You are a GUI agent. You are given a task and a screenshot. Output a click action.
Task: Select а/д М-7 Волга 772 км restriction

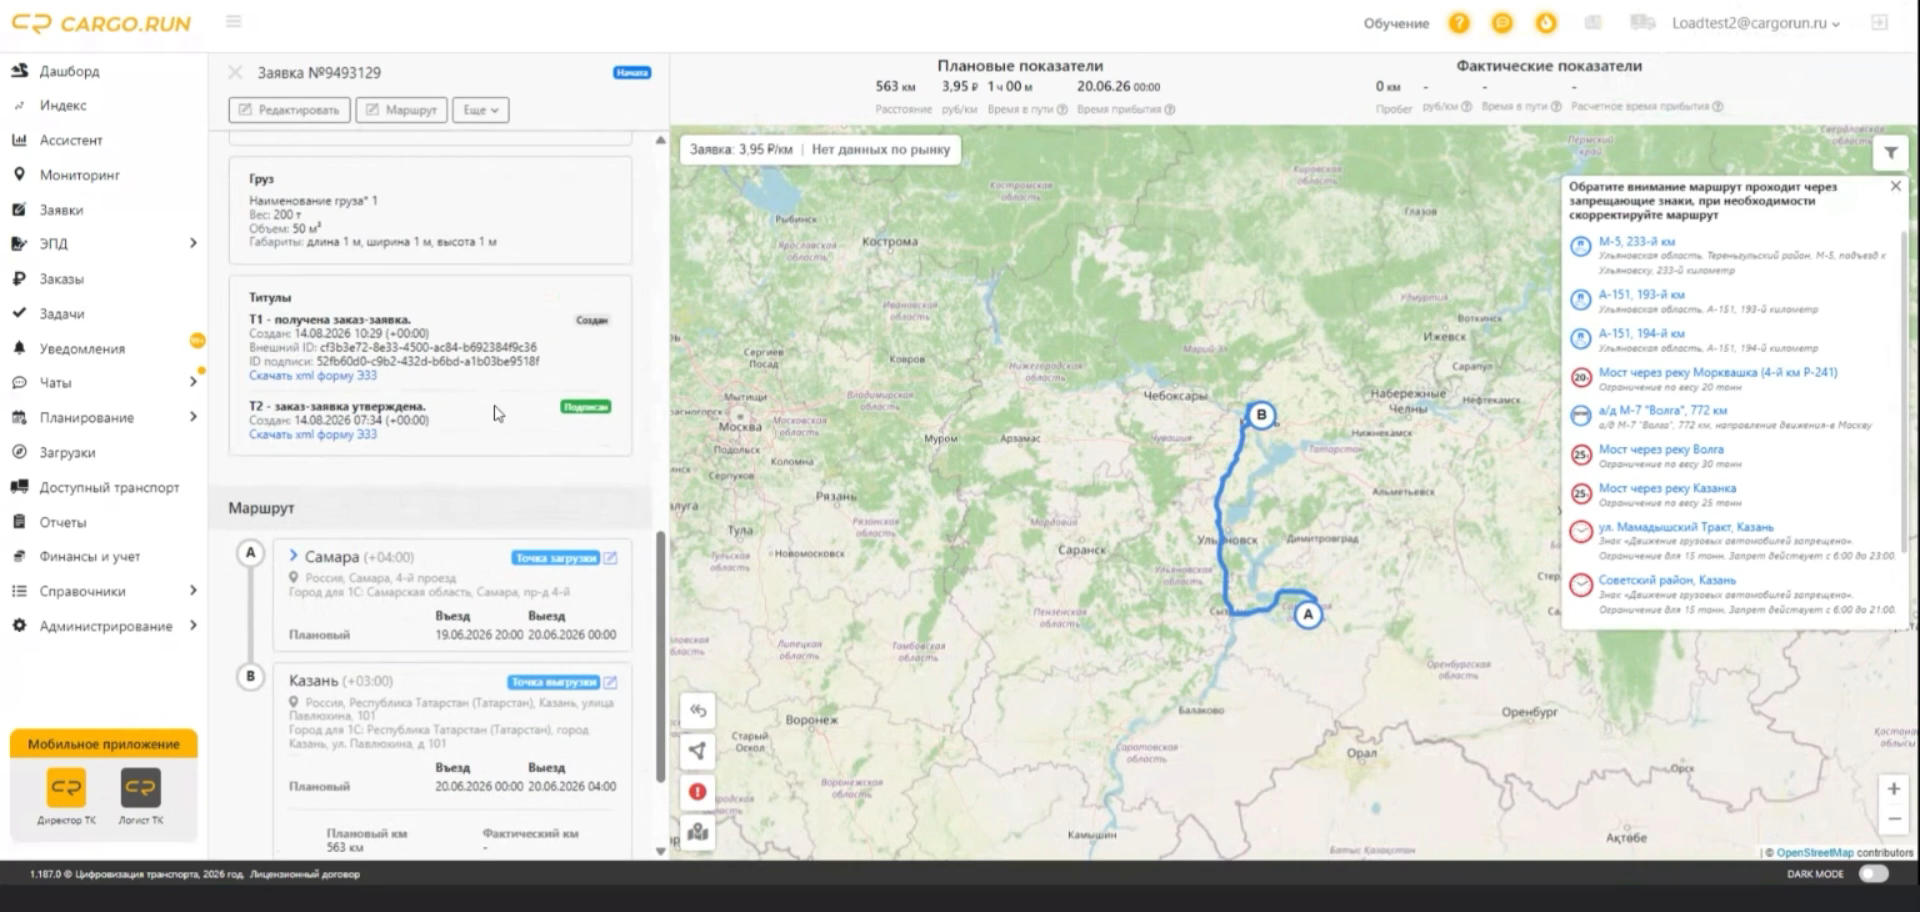tap(1662, 410)
